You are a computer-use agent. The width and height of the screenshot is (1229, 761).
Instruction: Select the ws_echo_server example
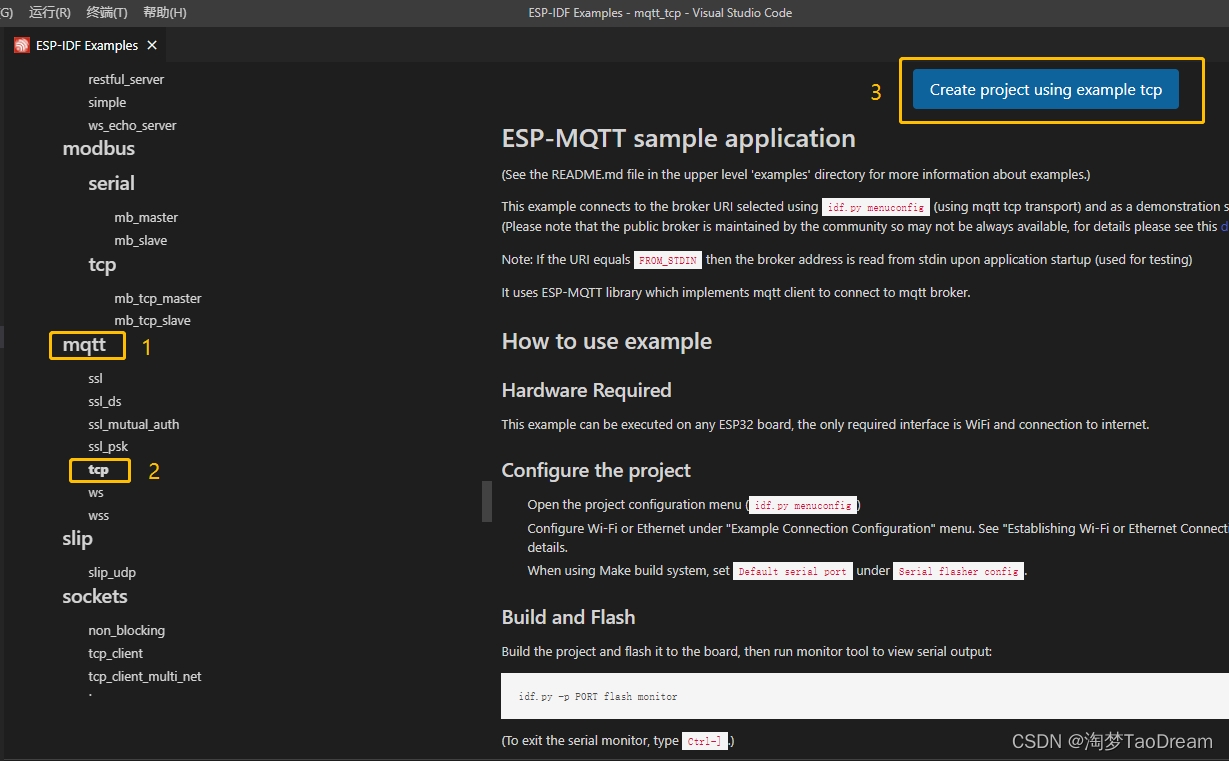tap(132, 125)
